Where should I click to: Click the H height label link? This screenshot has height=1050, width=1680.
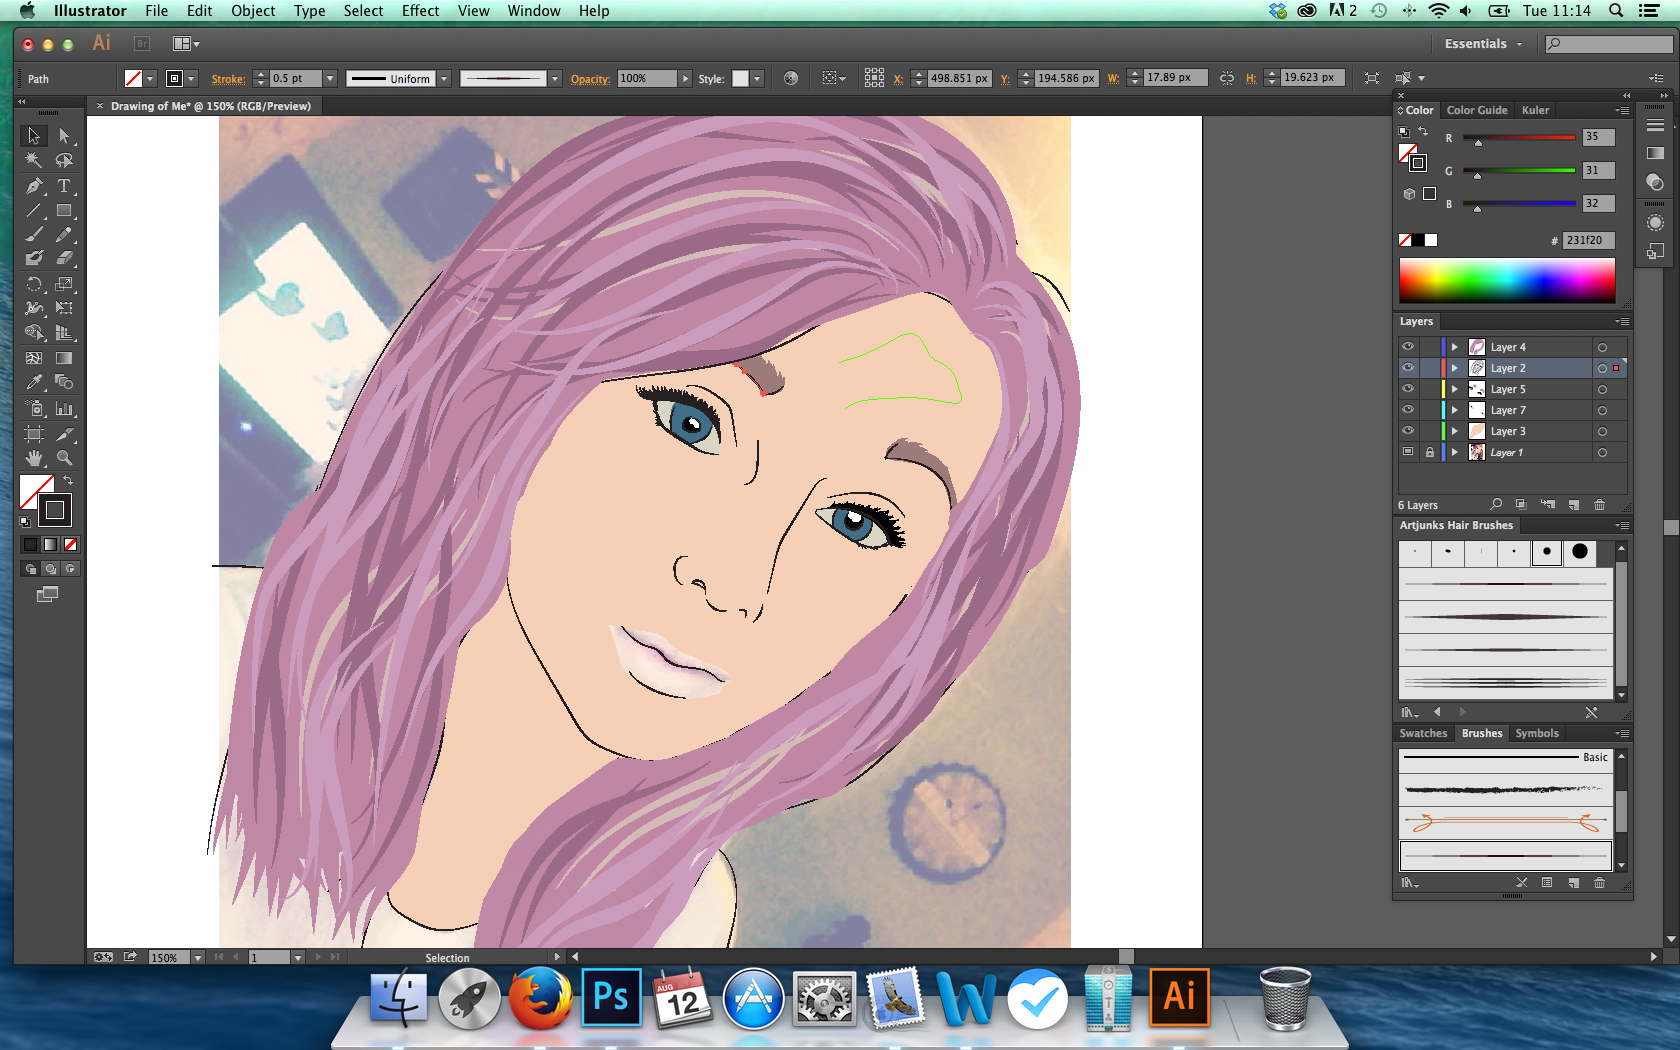click(x=1251, y=79)
